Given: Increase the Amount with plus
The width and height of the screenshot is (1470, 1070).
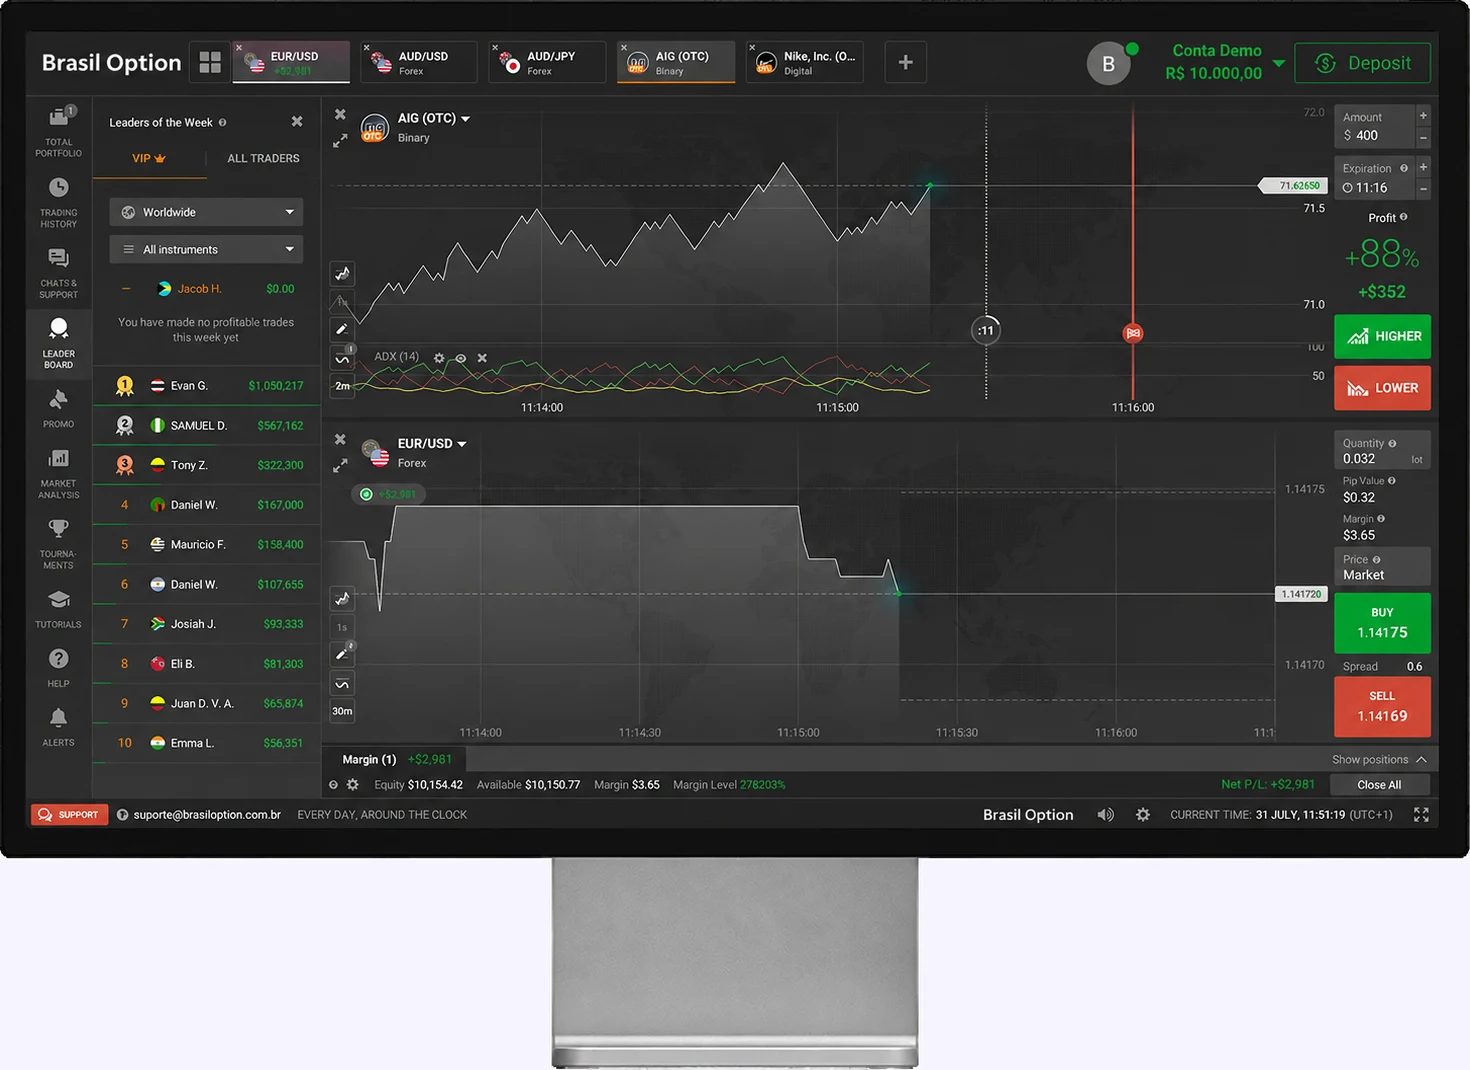Looking at the screenshot, I should [1423, 115].
